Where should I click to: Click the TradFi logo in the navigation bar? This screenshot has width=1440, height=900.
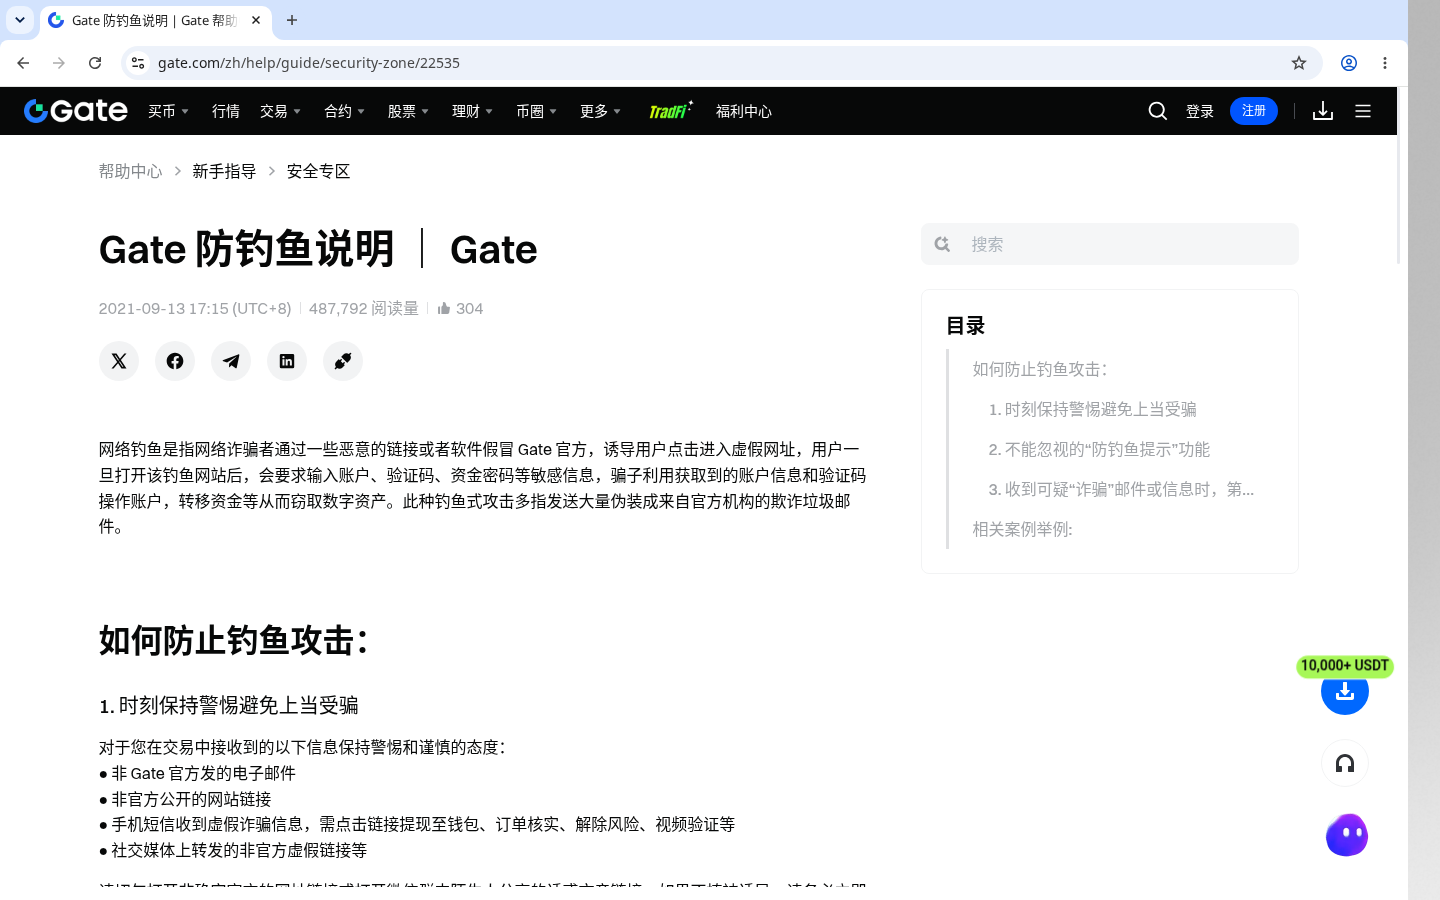670,110
